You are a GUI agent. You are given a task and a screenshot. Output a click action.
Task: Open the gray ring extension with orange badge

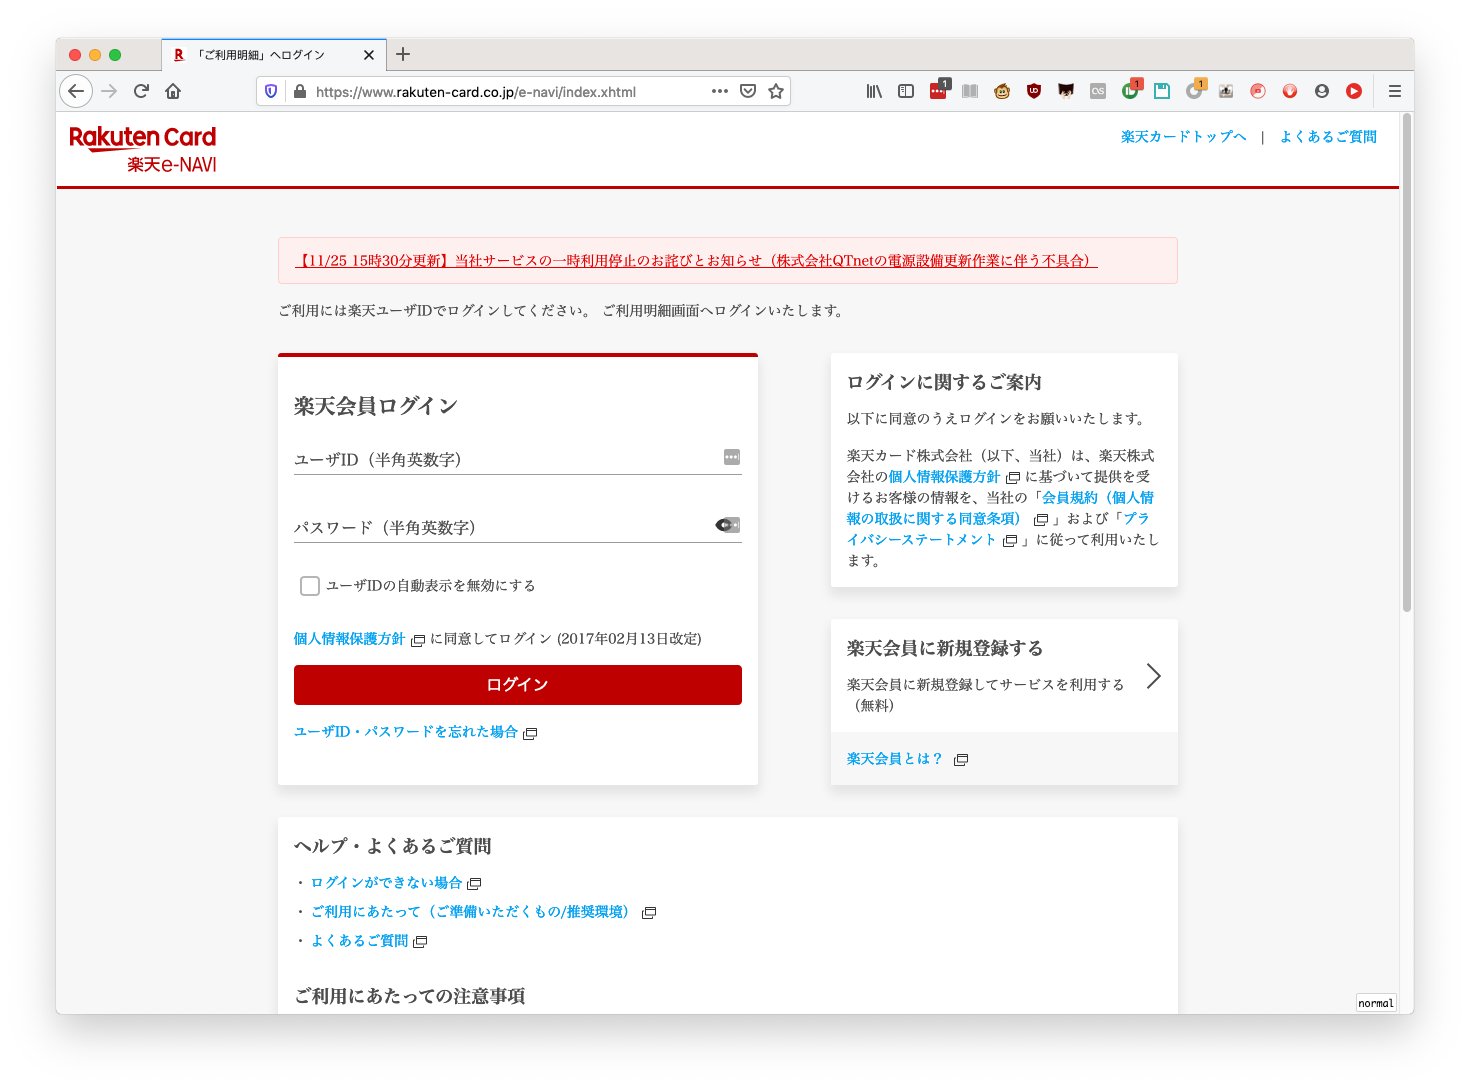click(1194, 90)
